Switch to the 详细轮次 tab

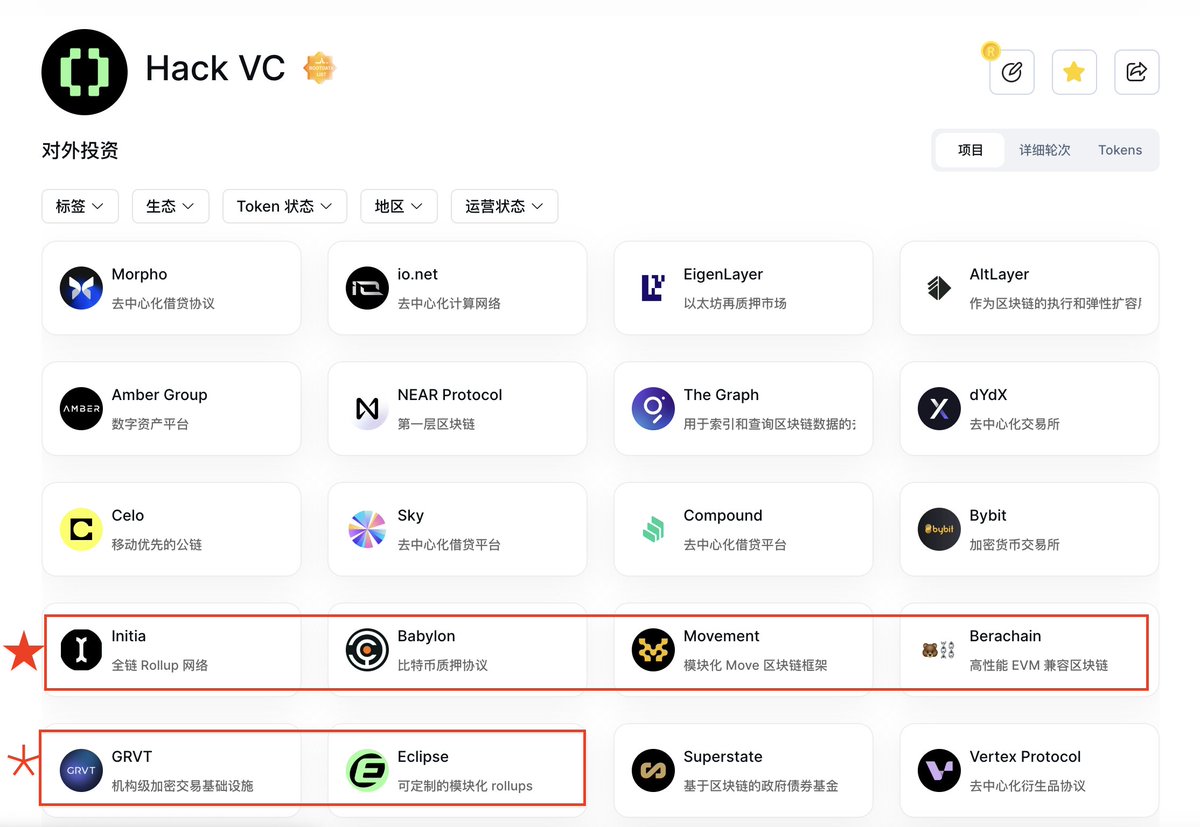[x=1045, y=150]
